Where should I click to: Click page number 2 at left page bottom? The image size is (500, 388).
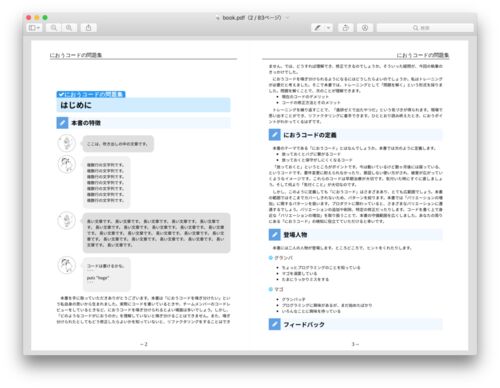tap(144, 344)
